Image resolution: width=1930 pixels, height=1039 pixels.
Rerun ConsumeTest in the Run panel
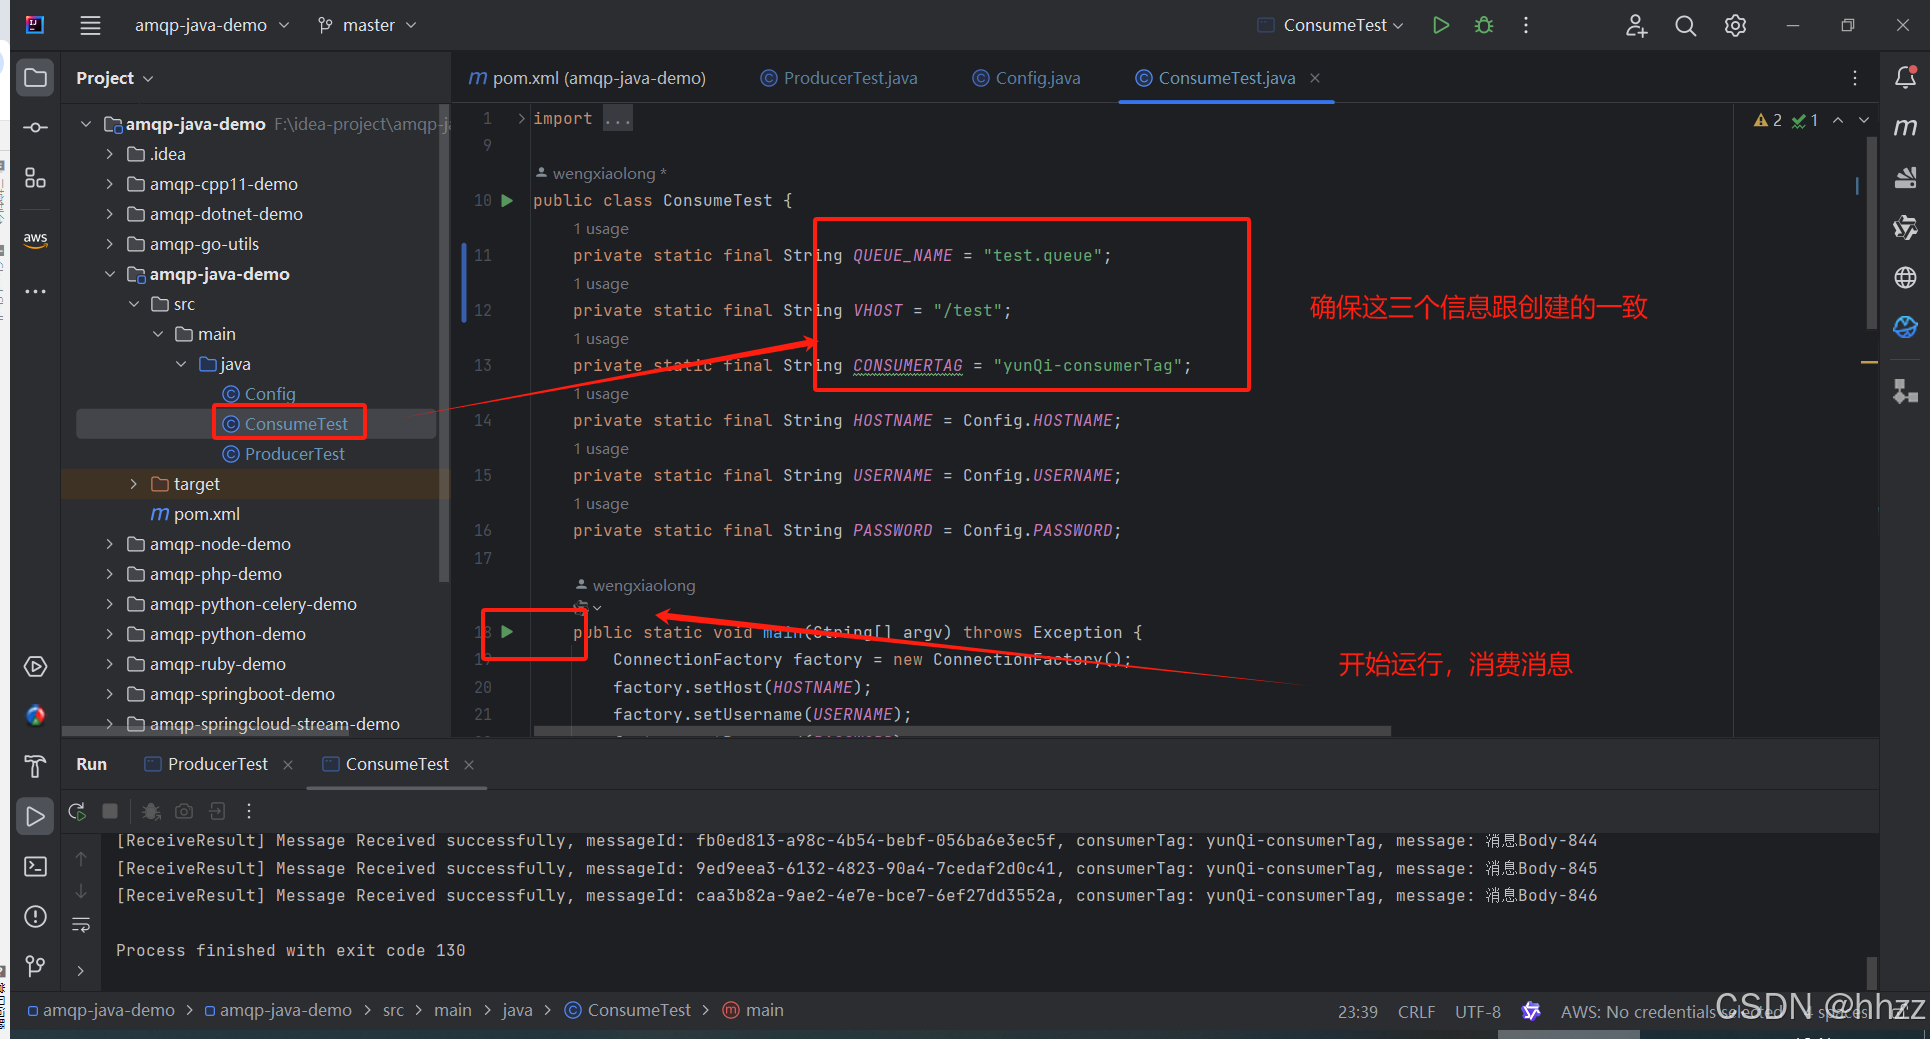click(77, 811)
